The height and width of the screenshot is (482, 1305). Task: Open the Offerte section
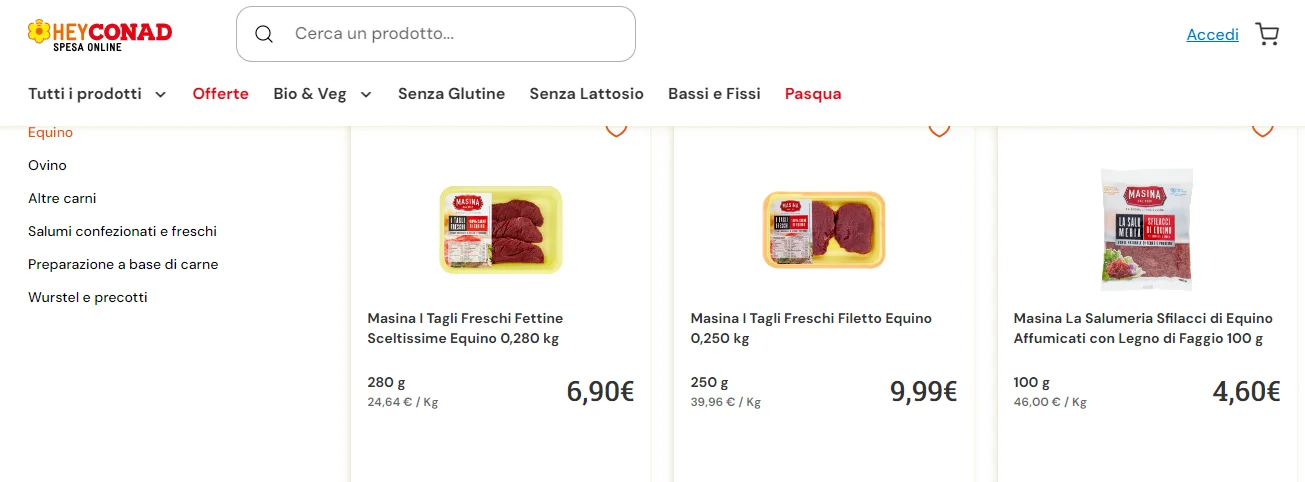220,94
